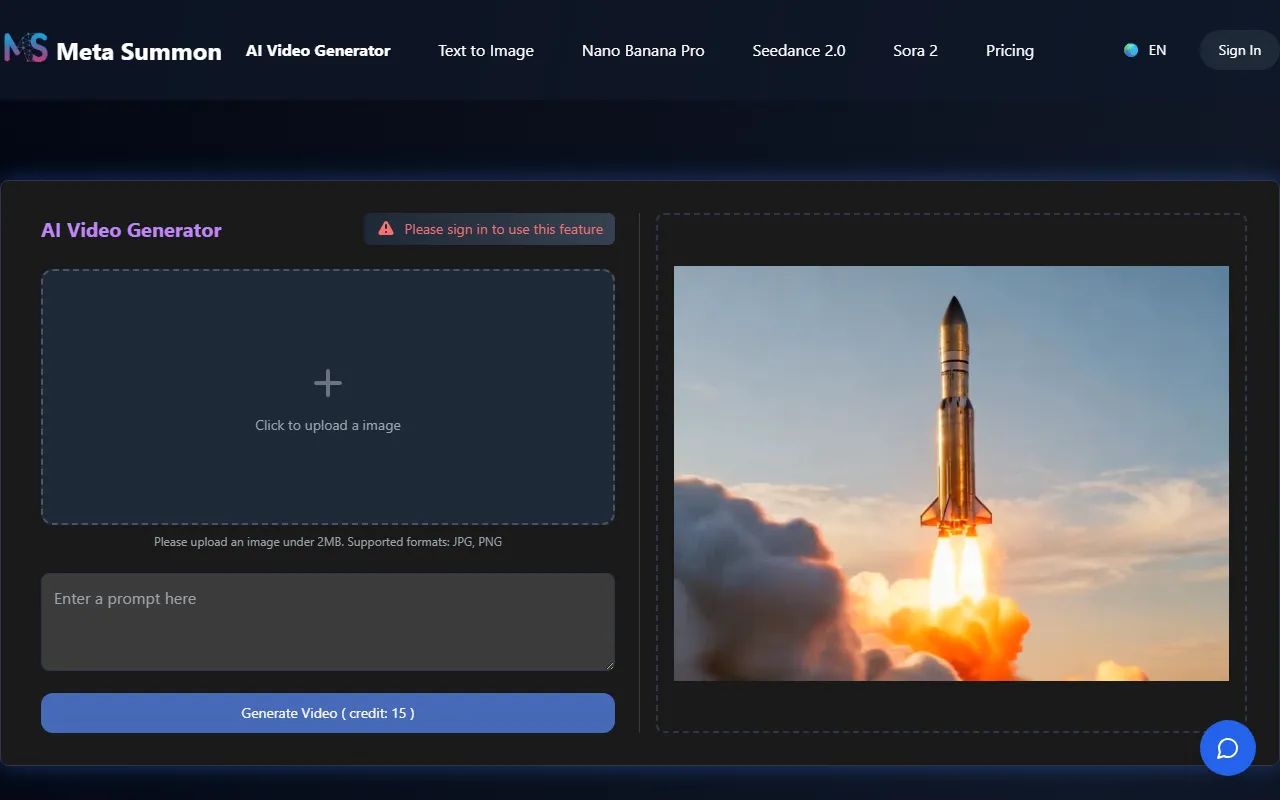Go to the Text to Image page
Screen dimensions: 1280x800
coord(486,50)
